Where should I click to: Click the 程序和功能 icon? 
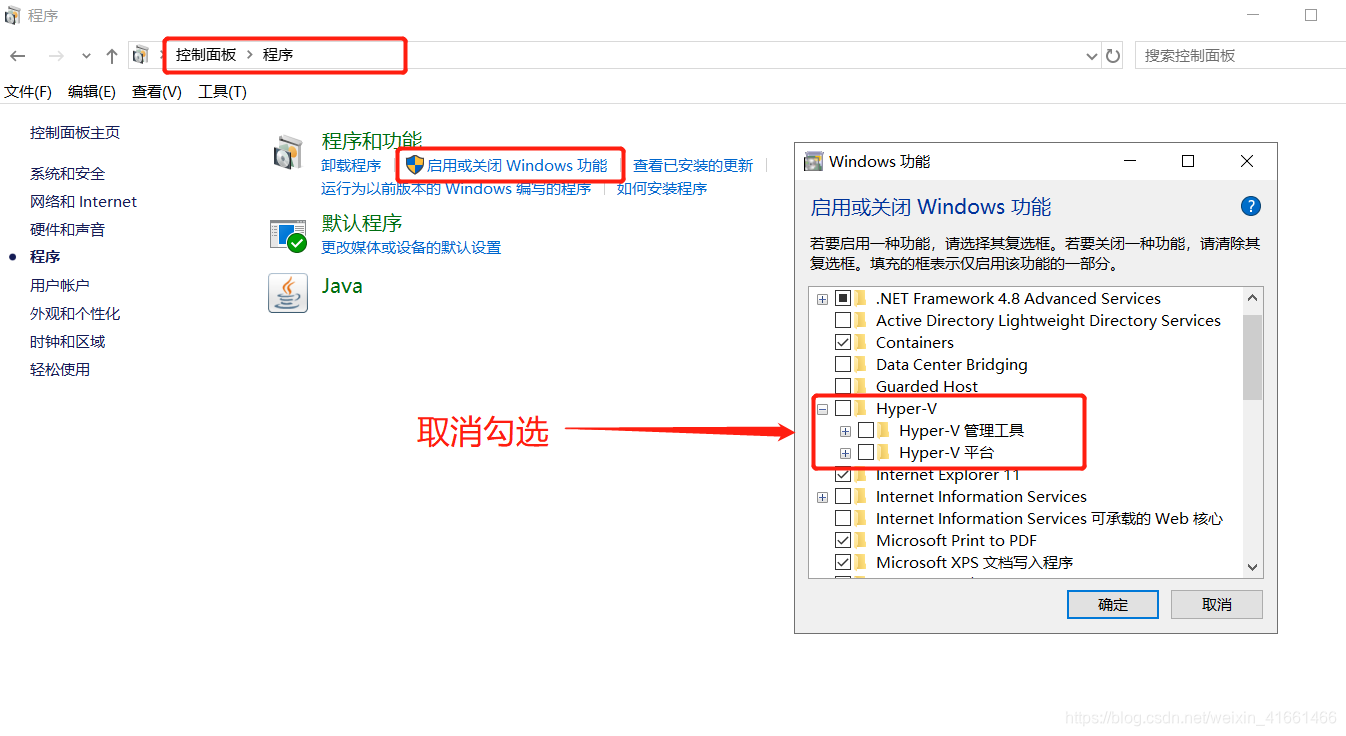(x=287, y=153)
